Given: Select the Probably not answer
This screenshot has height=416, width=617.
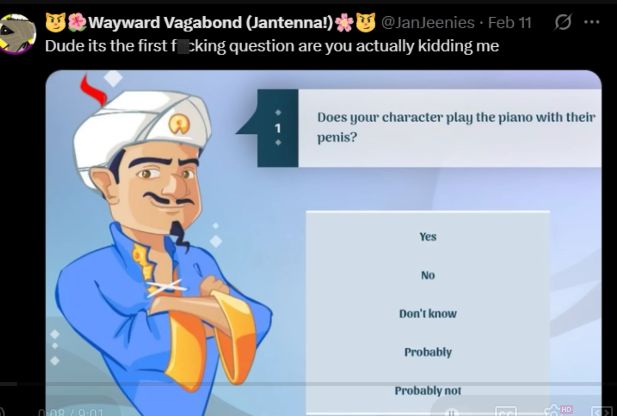Looking at the screenshot, I should tap(428, 390).
